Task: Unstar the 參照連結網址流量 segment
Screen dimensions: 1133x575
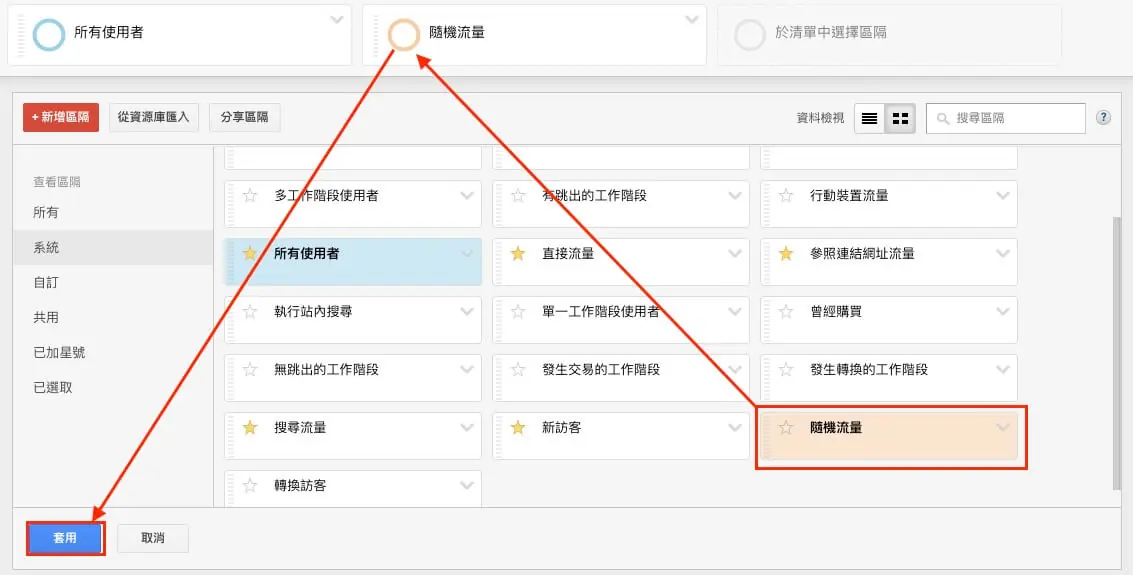Action: point(786,254)
